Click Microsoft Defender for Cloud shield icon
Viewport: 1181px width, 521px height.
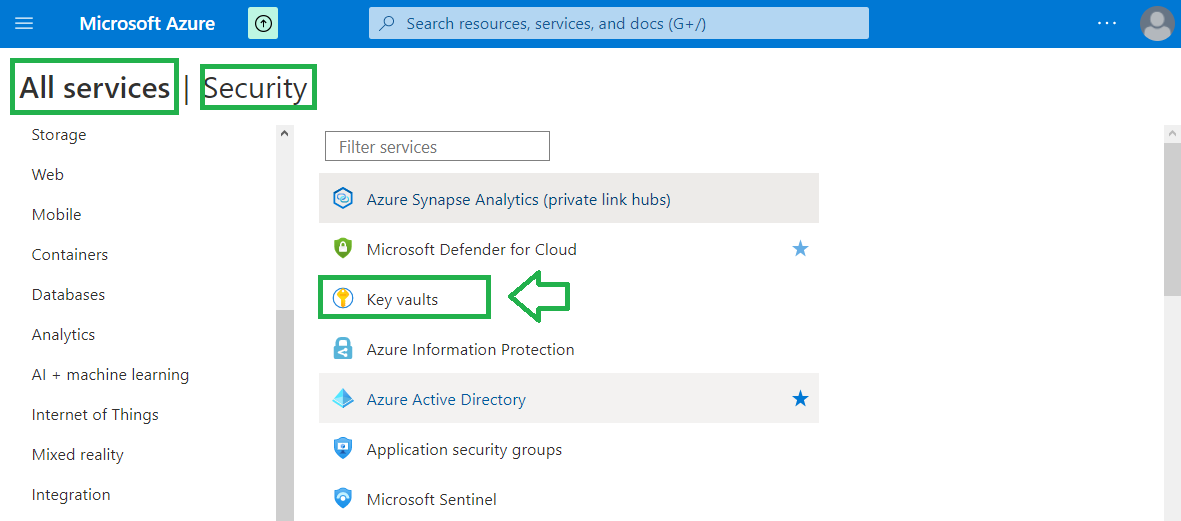[x=343, y=248]
